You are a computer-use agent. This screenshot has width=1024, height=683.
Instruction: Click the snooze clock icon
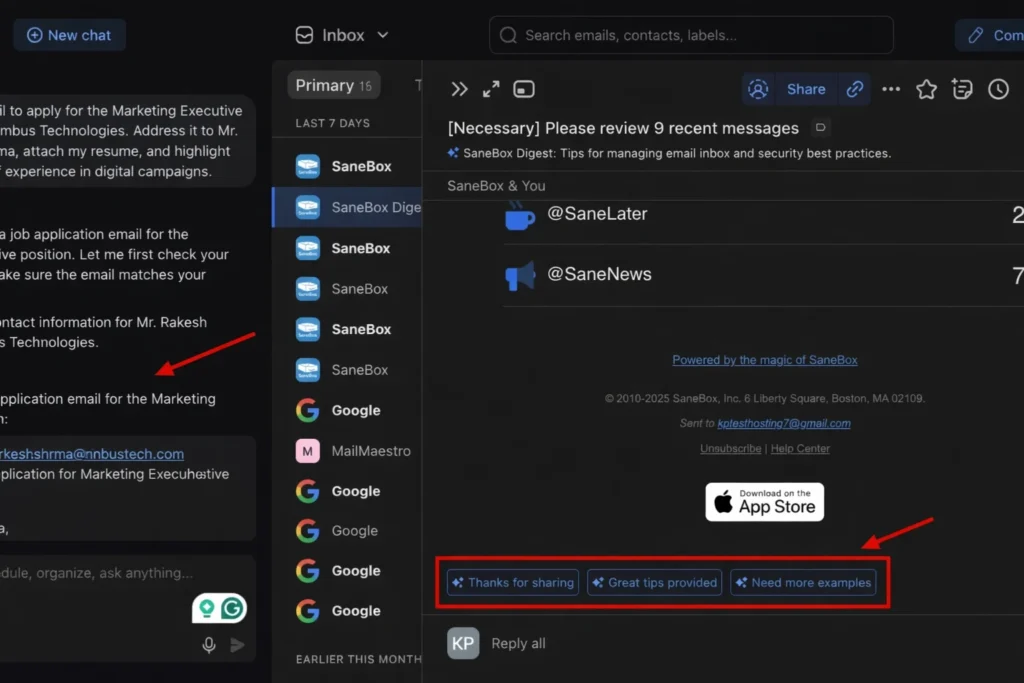(998, 89)
